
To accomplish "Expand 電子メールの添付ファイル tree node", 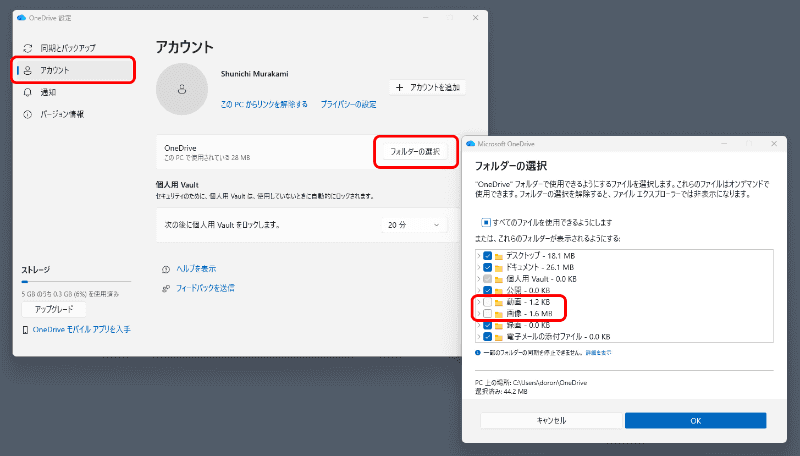I will coord(479,337).
